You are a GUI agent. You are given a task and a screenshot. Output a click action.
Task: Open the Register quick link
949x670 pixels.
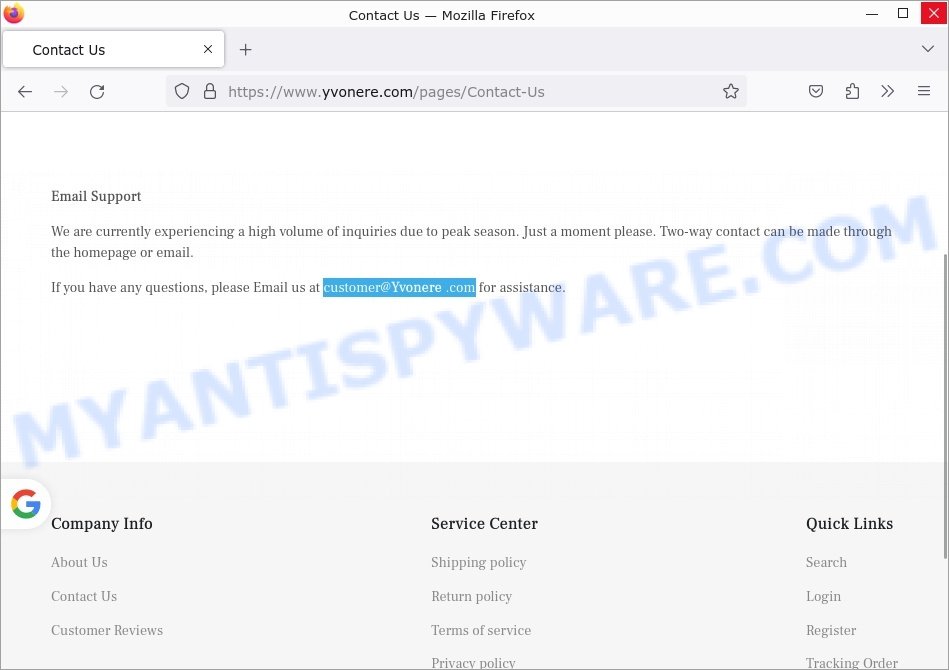coord(831,631)
